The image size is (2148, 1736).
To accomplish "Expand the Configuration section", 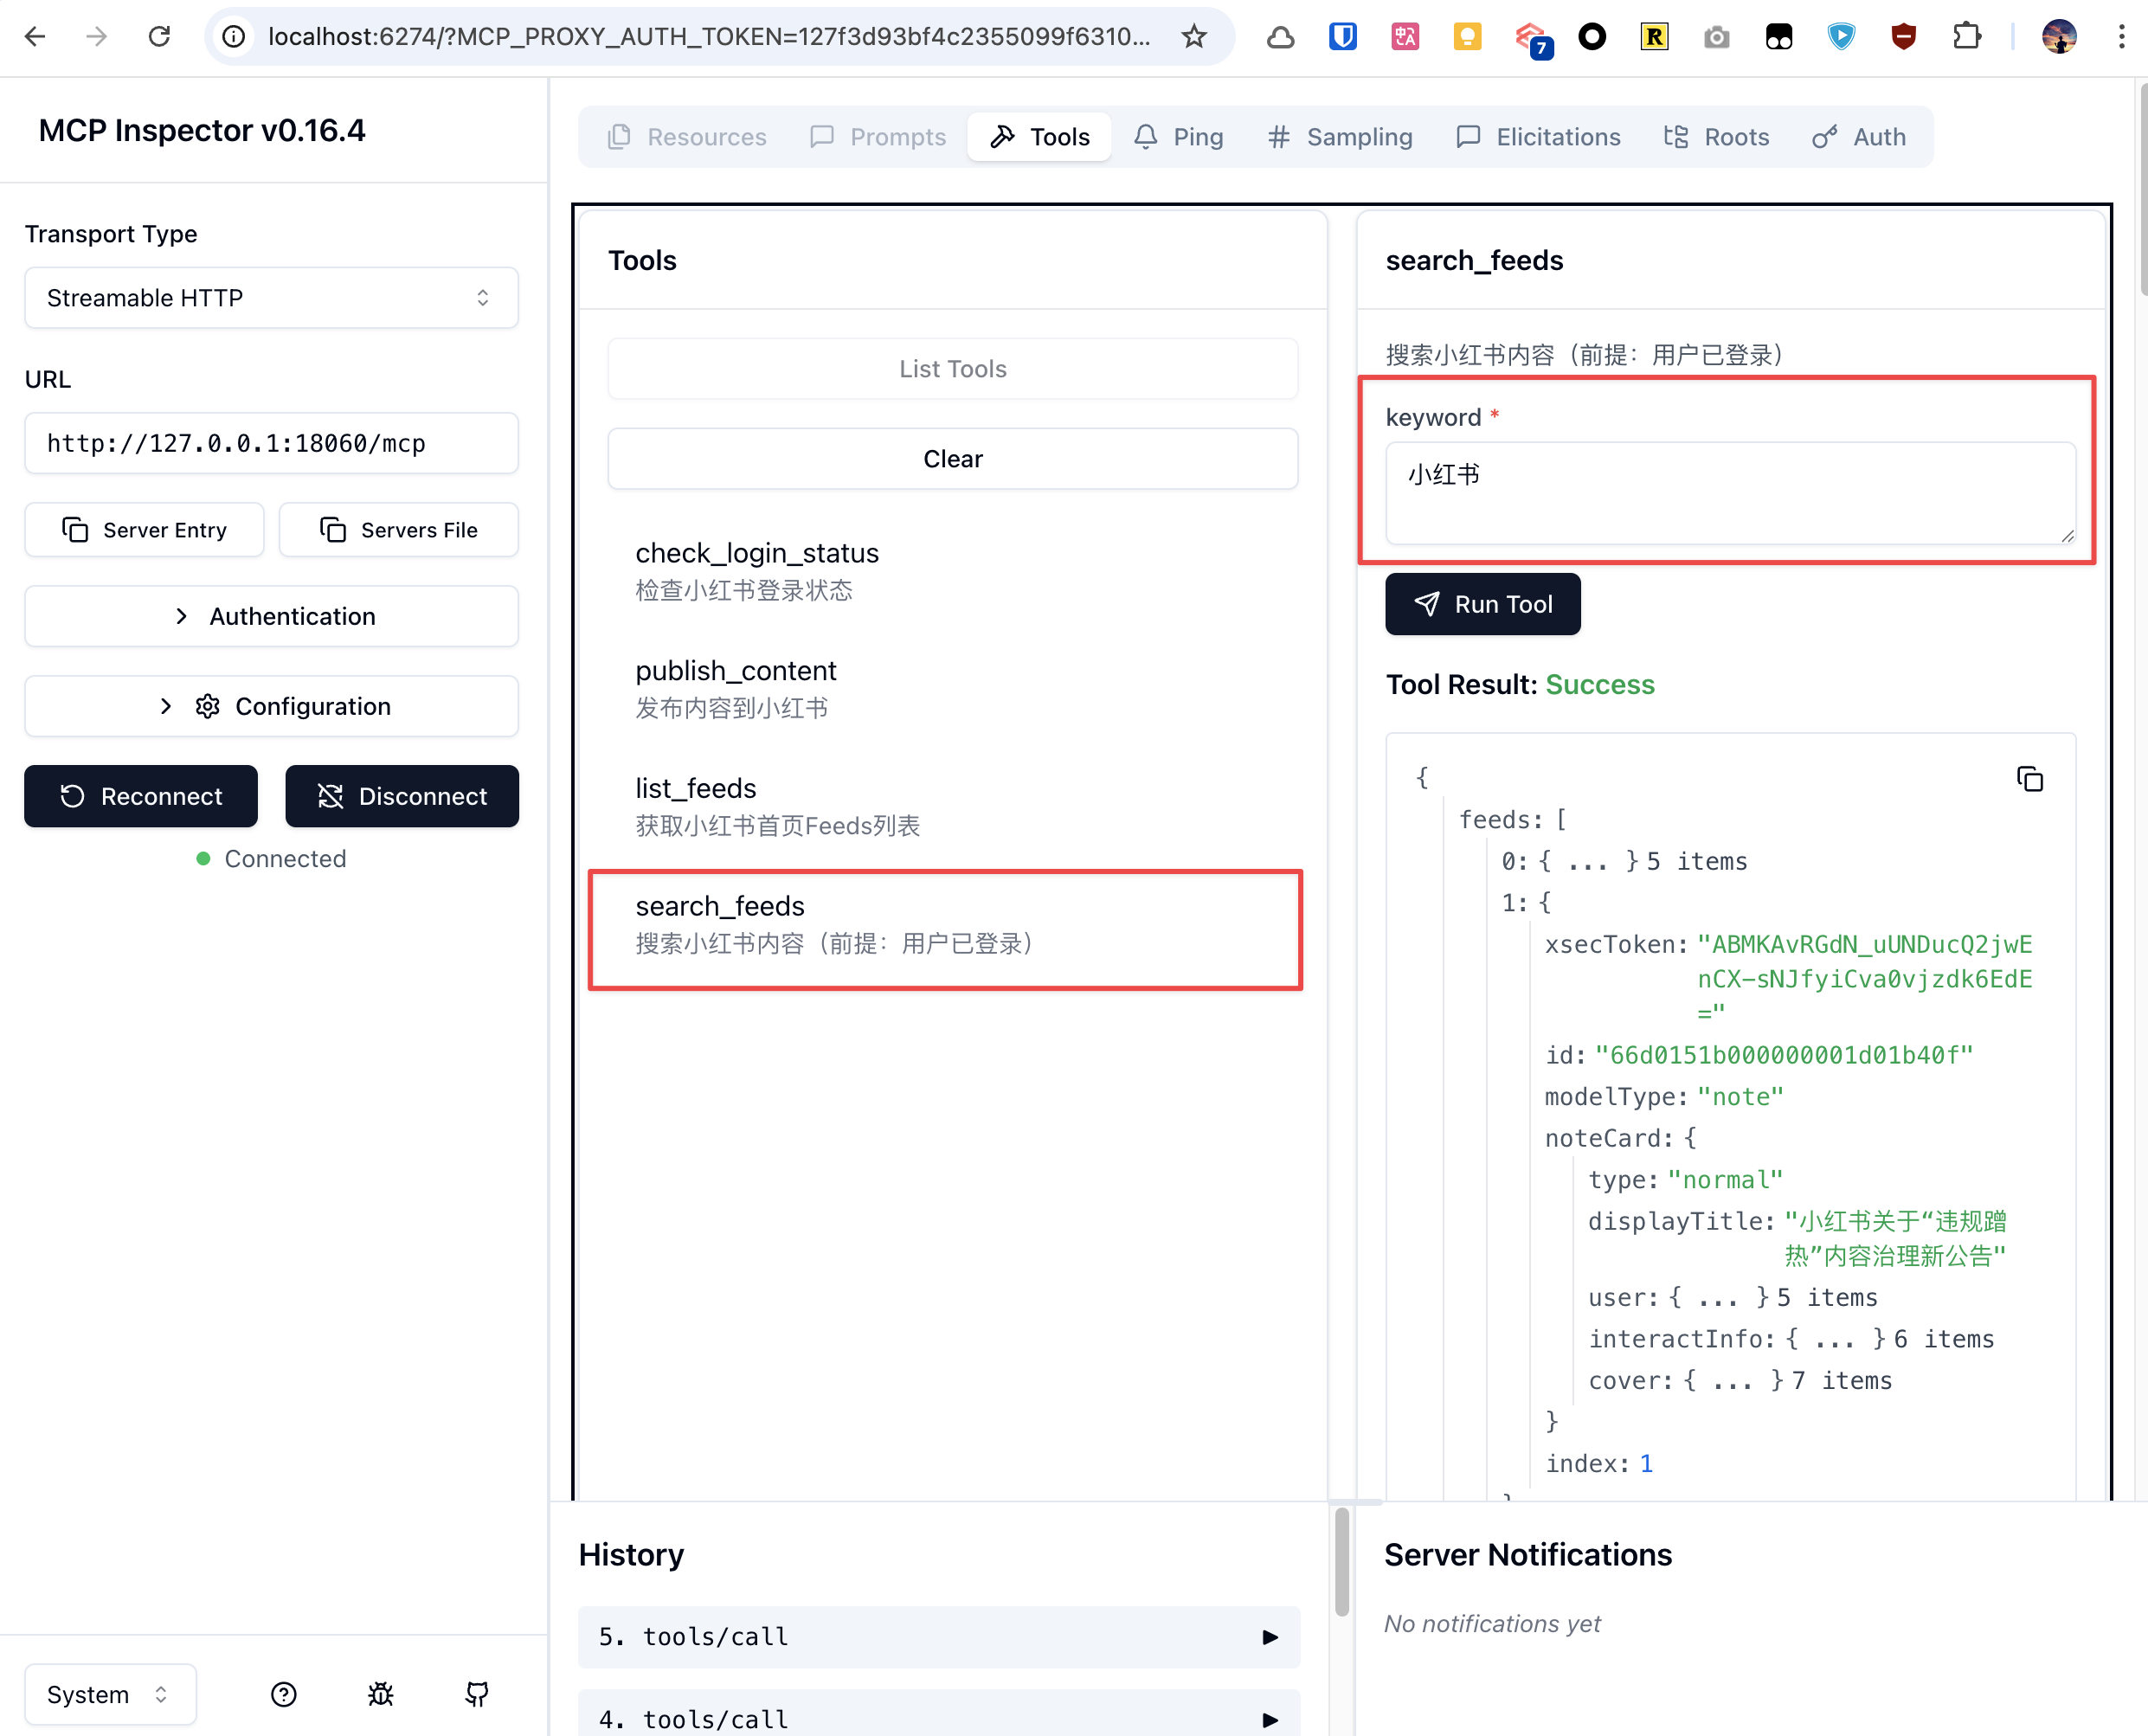I will point(271,706).
